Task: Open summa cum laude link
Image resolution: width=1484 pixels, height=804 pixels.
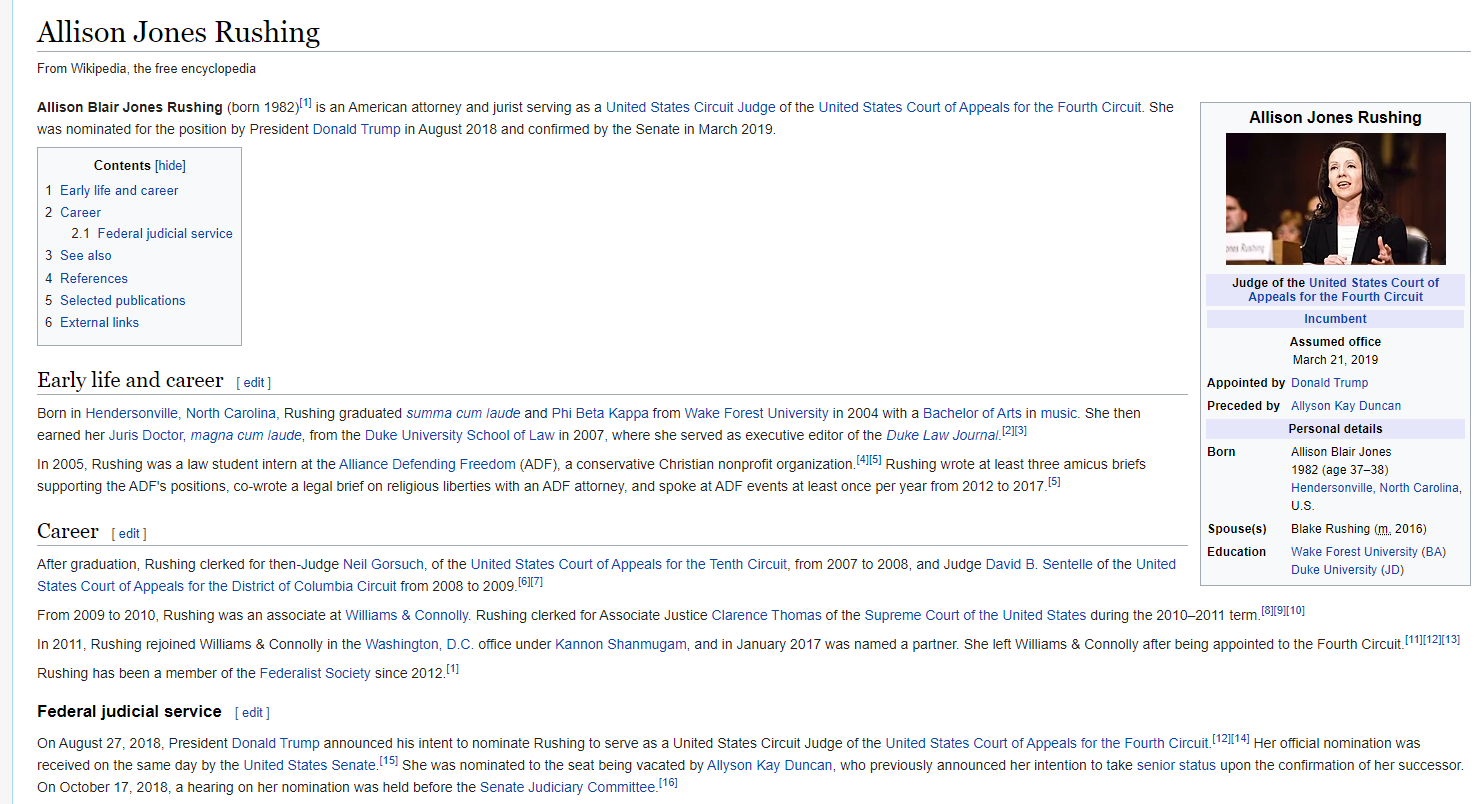Action: (463, 413)
